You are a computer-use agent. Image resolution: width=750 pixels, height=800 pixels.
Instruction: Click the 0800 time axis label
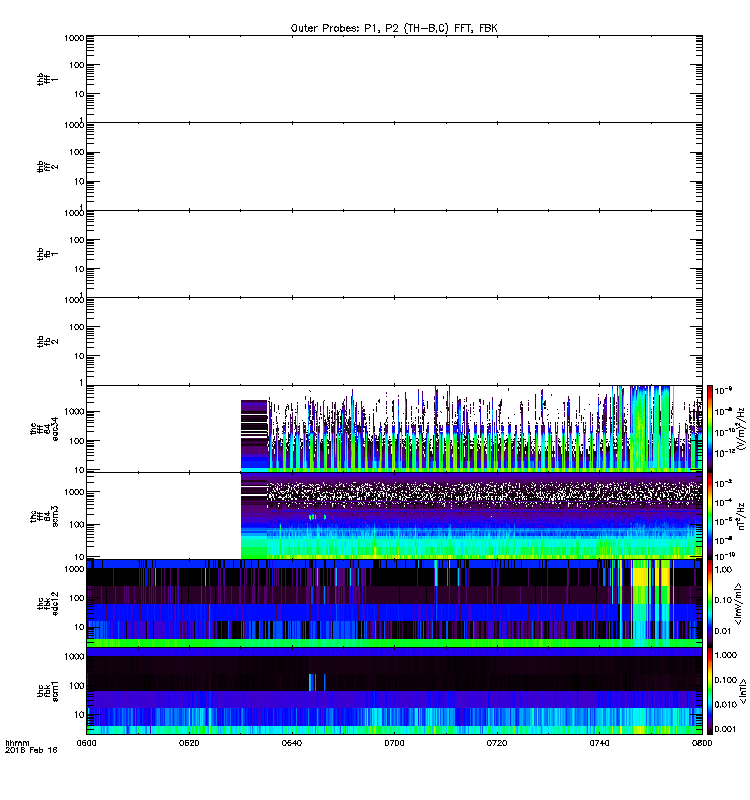pos(702,743)
